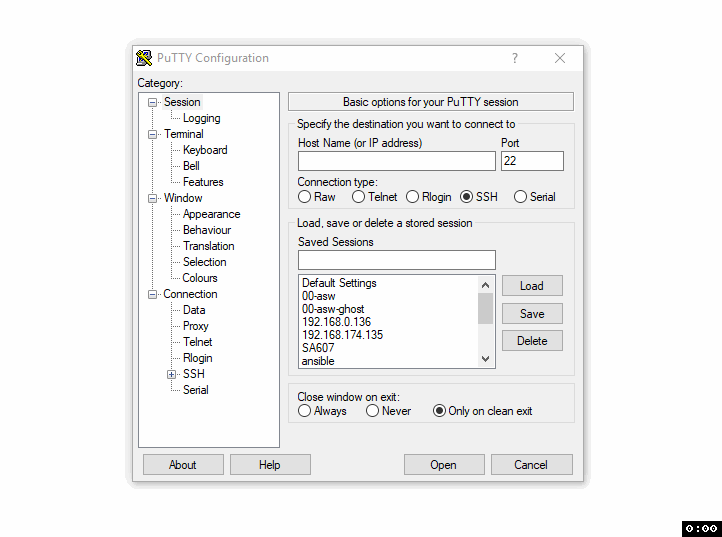Open the Translation category

(x=209, y=246)
